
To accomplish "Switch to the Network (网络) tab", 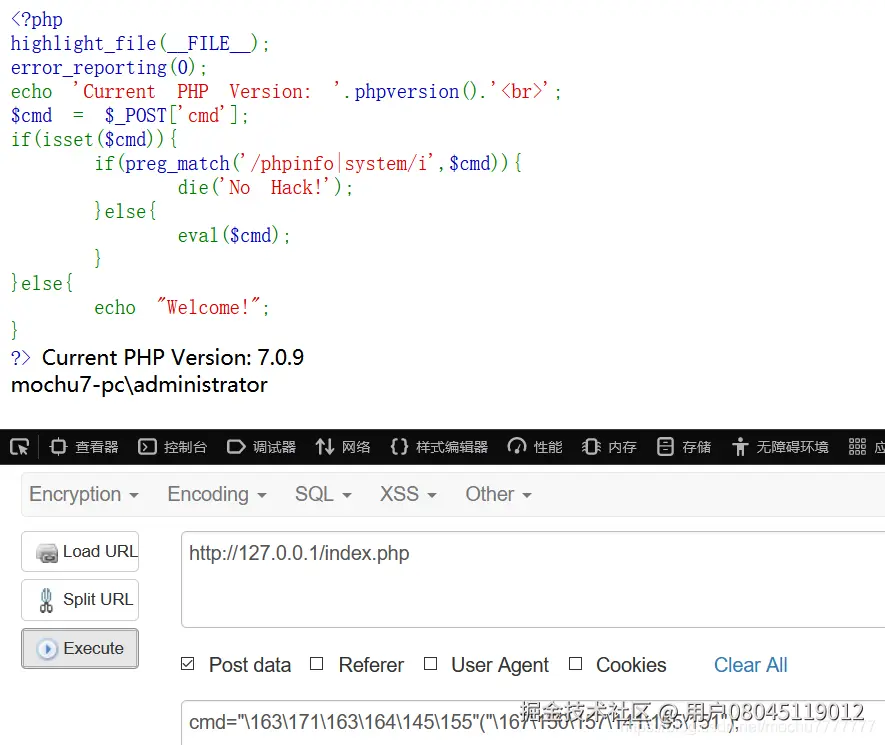I will (343, 447).
